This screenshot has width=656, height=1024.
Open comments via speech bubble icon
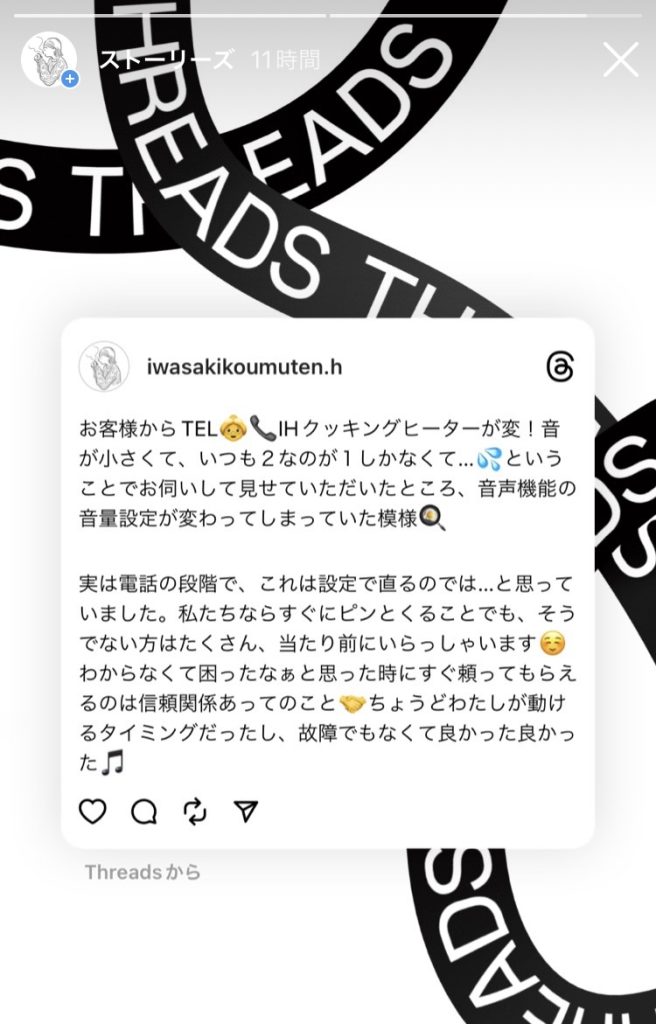coord(144,812)
